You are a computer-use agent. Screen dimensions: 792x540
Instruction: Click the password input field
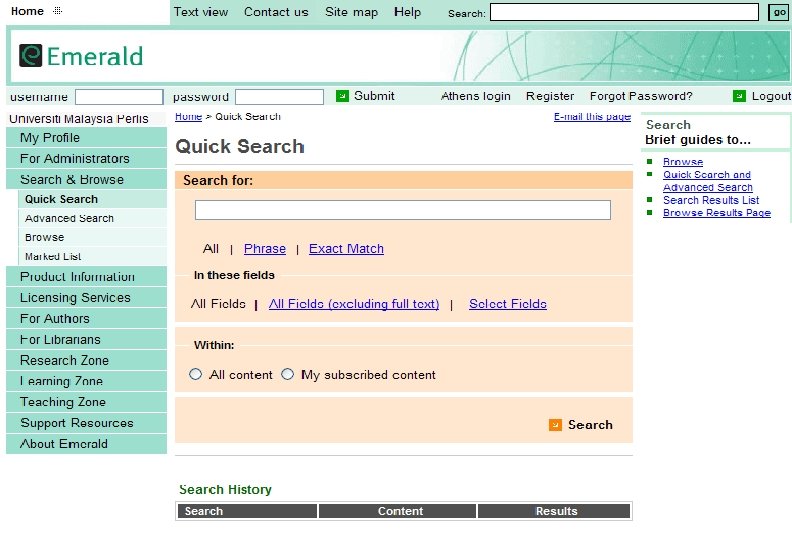point(279,96)
